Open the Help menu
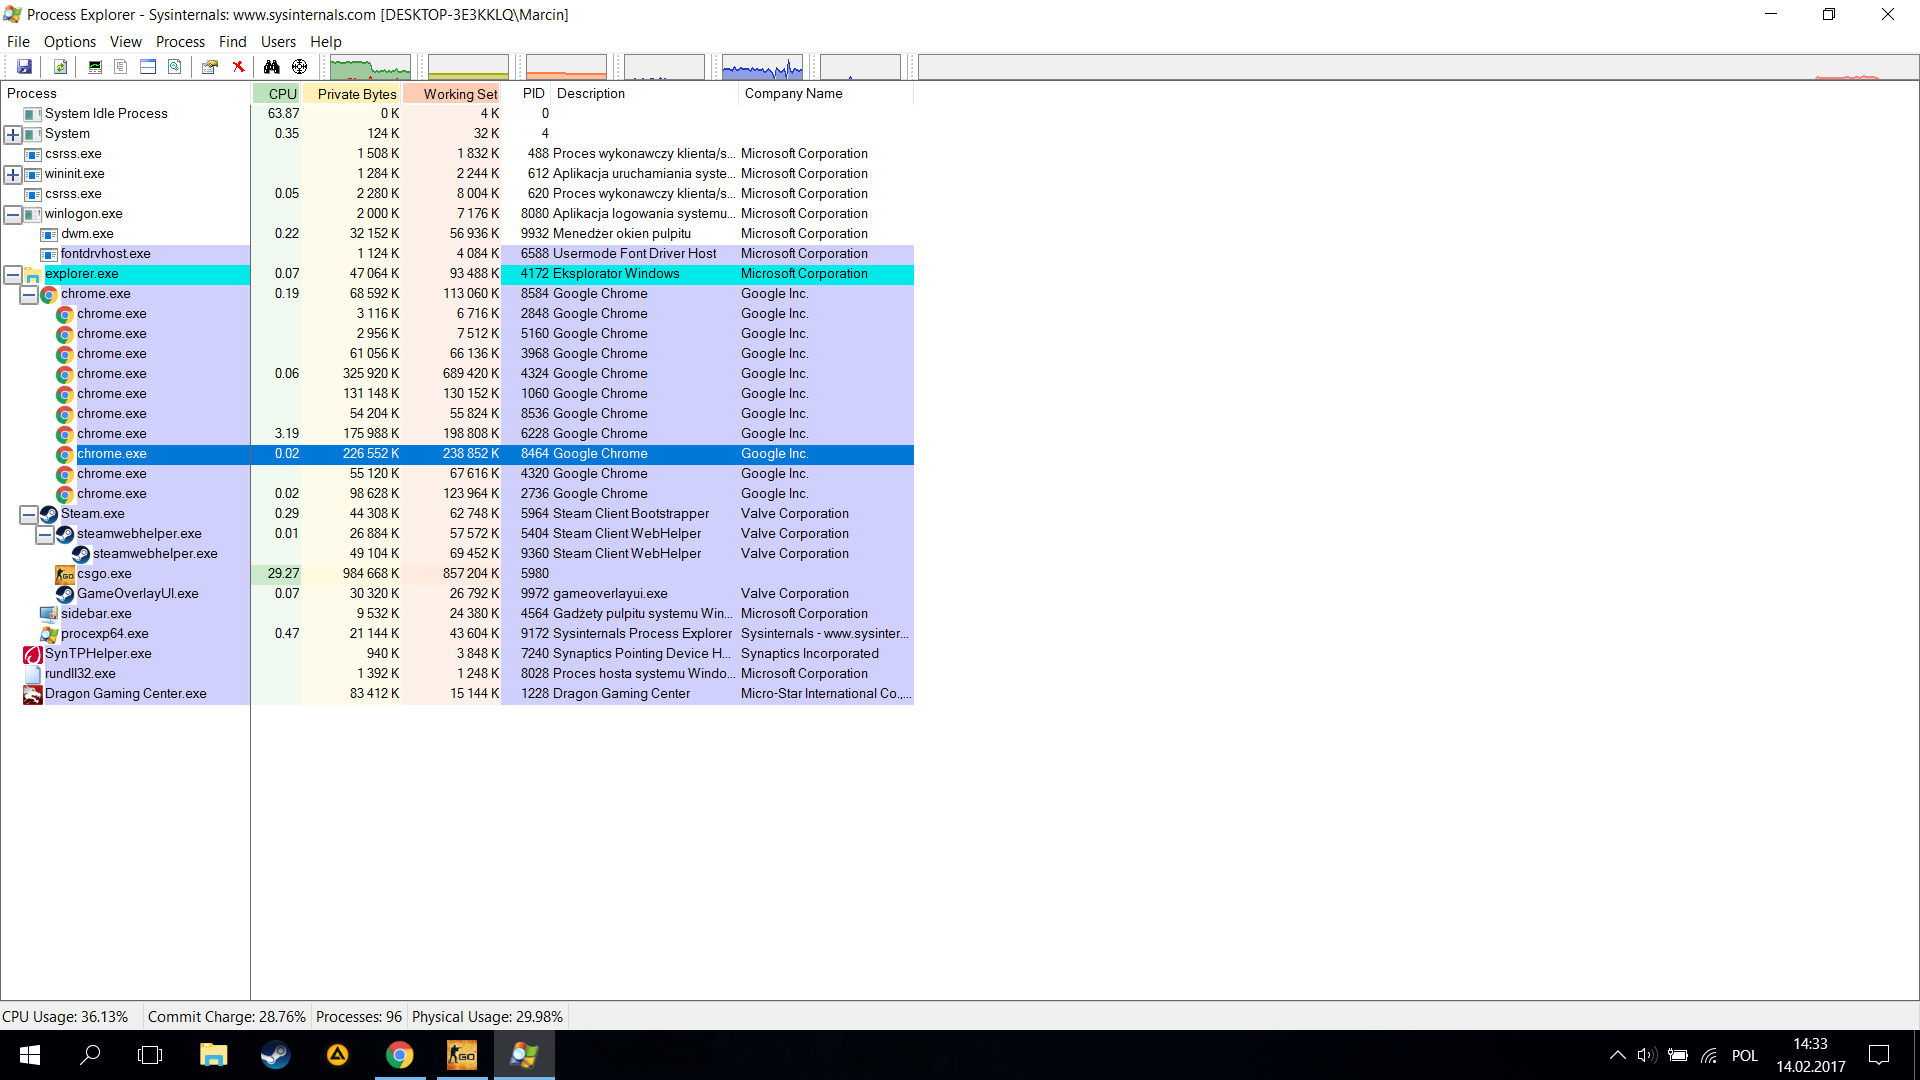The width and height of the screenshot is (1920, 1080). click(x=326, y=42)
